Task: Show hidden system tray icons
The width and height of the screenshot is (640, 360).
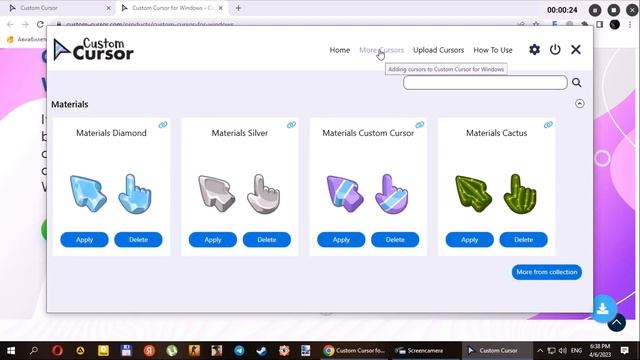Action: point(540,351)
